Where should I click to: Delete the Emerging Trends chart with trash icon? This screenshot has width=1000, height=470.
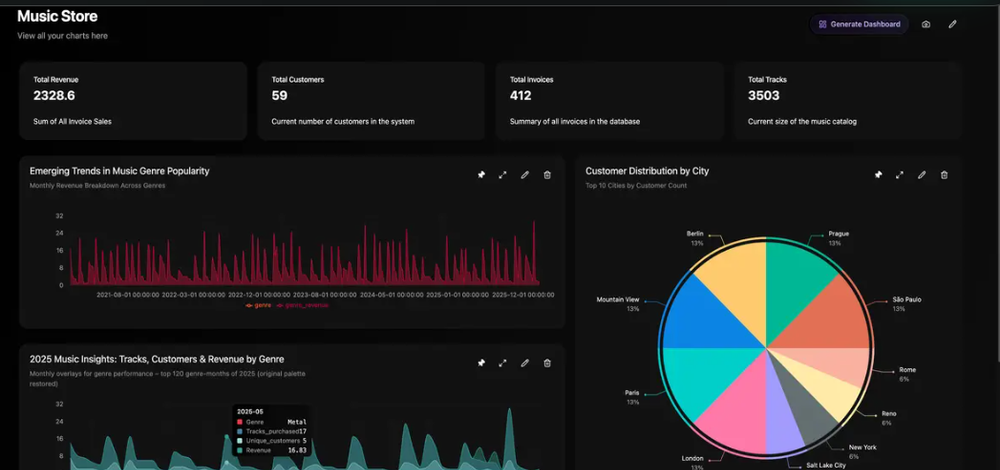coord(547,175)
